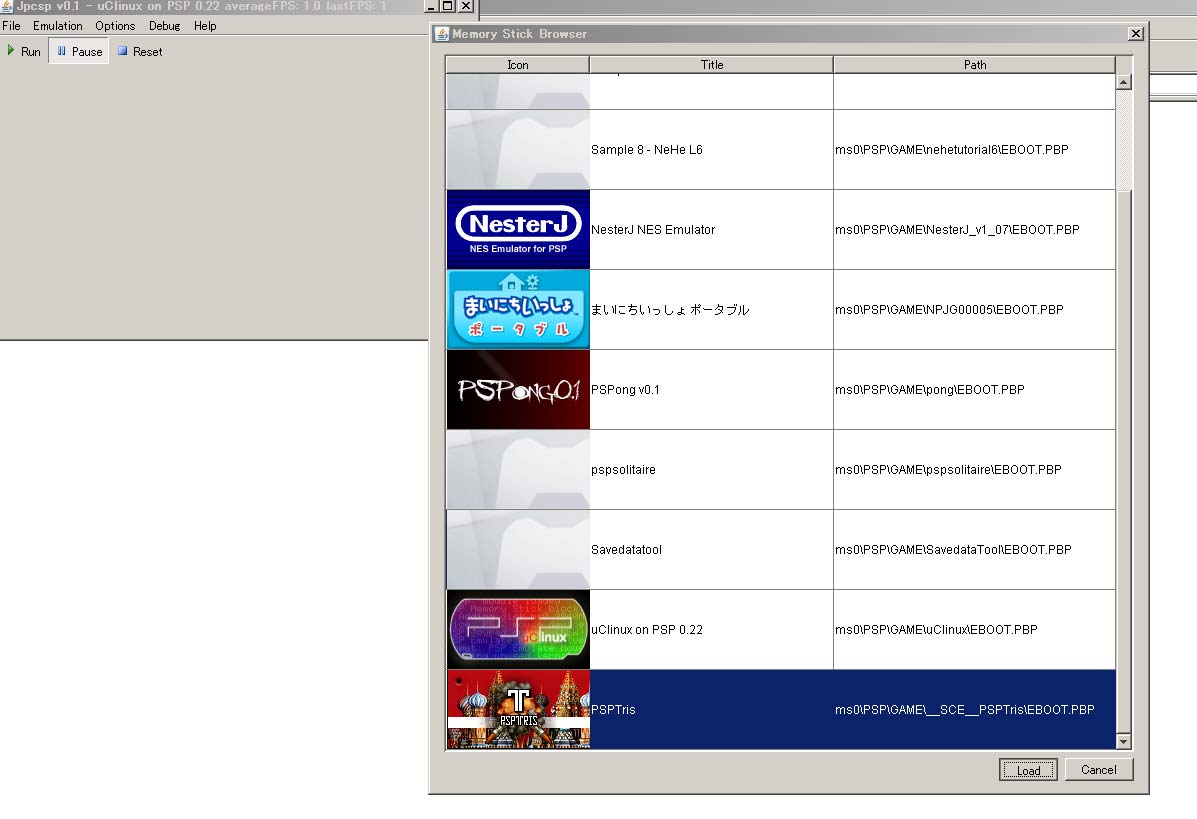This screenshot has height=819, width=1197.
Task: Click the Icon column header
Action: coord(518,65)
